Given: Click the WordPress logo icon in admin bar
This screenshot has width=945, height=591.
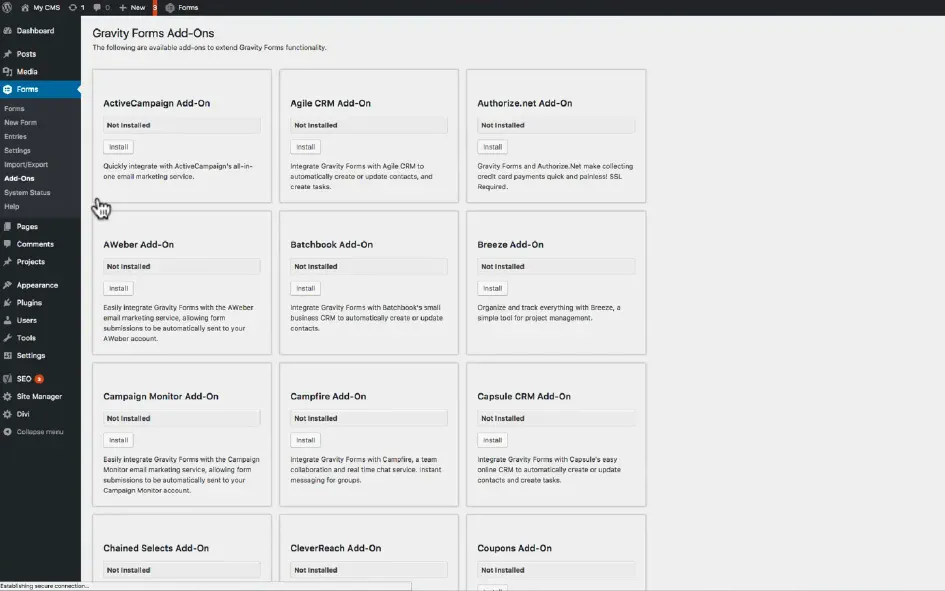Looking at the screenshot, I should (7, 7).
